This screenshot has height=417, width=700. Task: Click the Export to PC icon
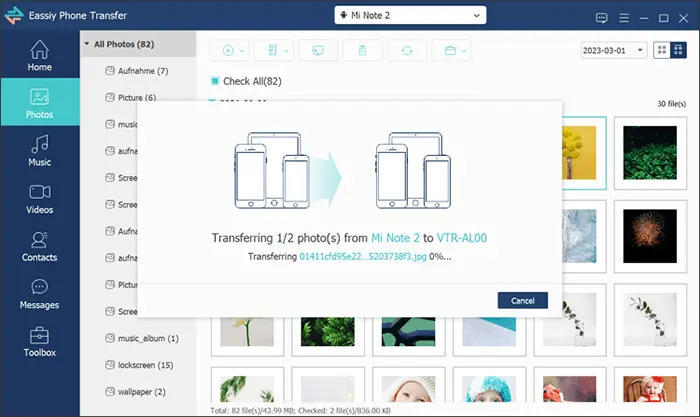tap(318, 50)
